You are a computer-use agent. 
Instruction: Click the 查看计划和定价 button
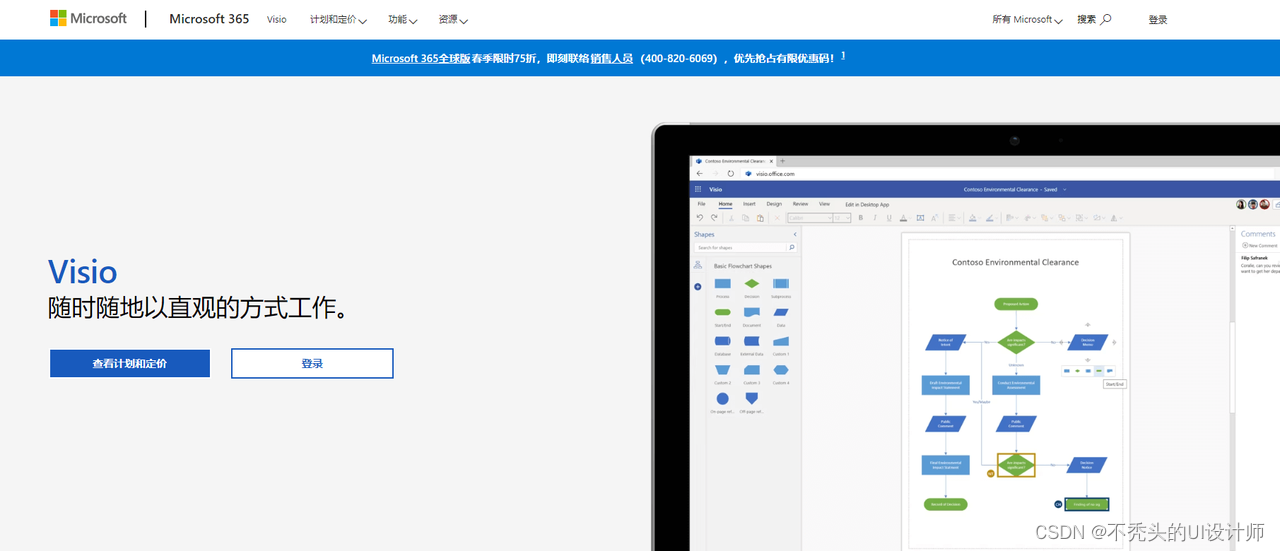pos(130,363)
